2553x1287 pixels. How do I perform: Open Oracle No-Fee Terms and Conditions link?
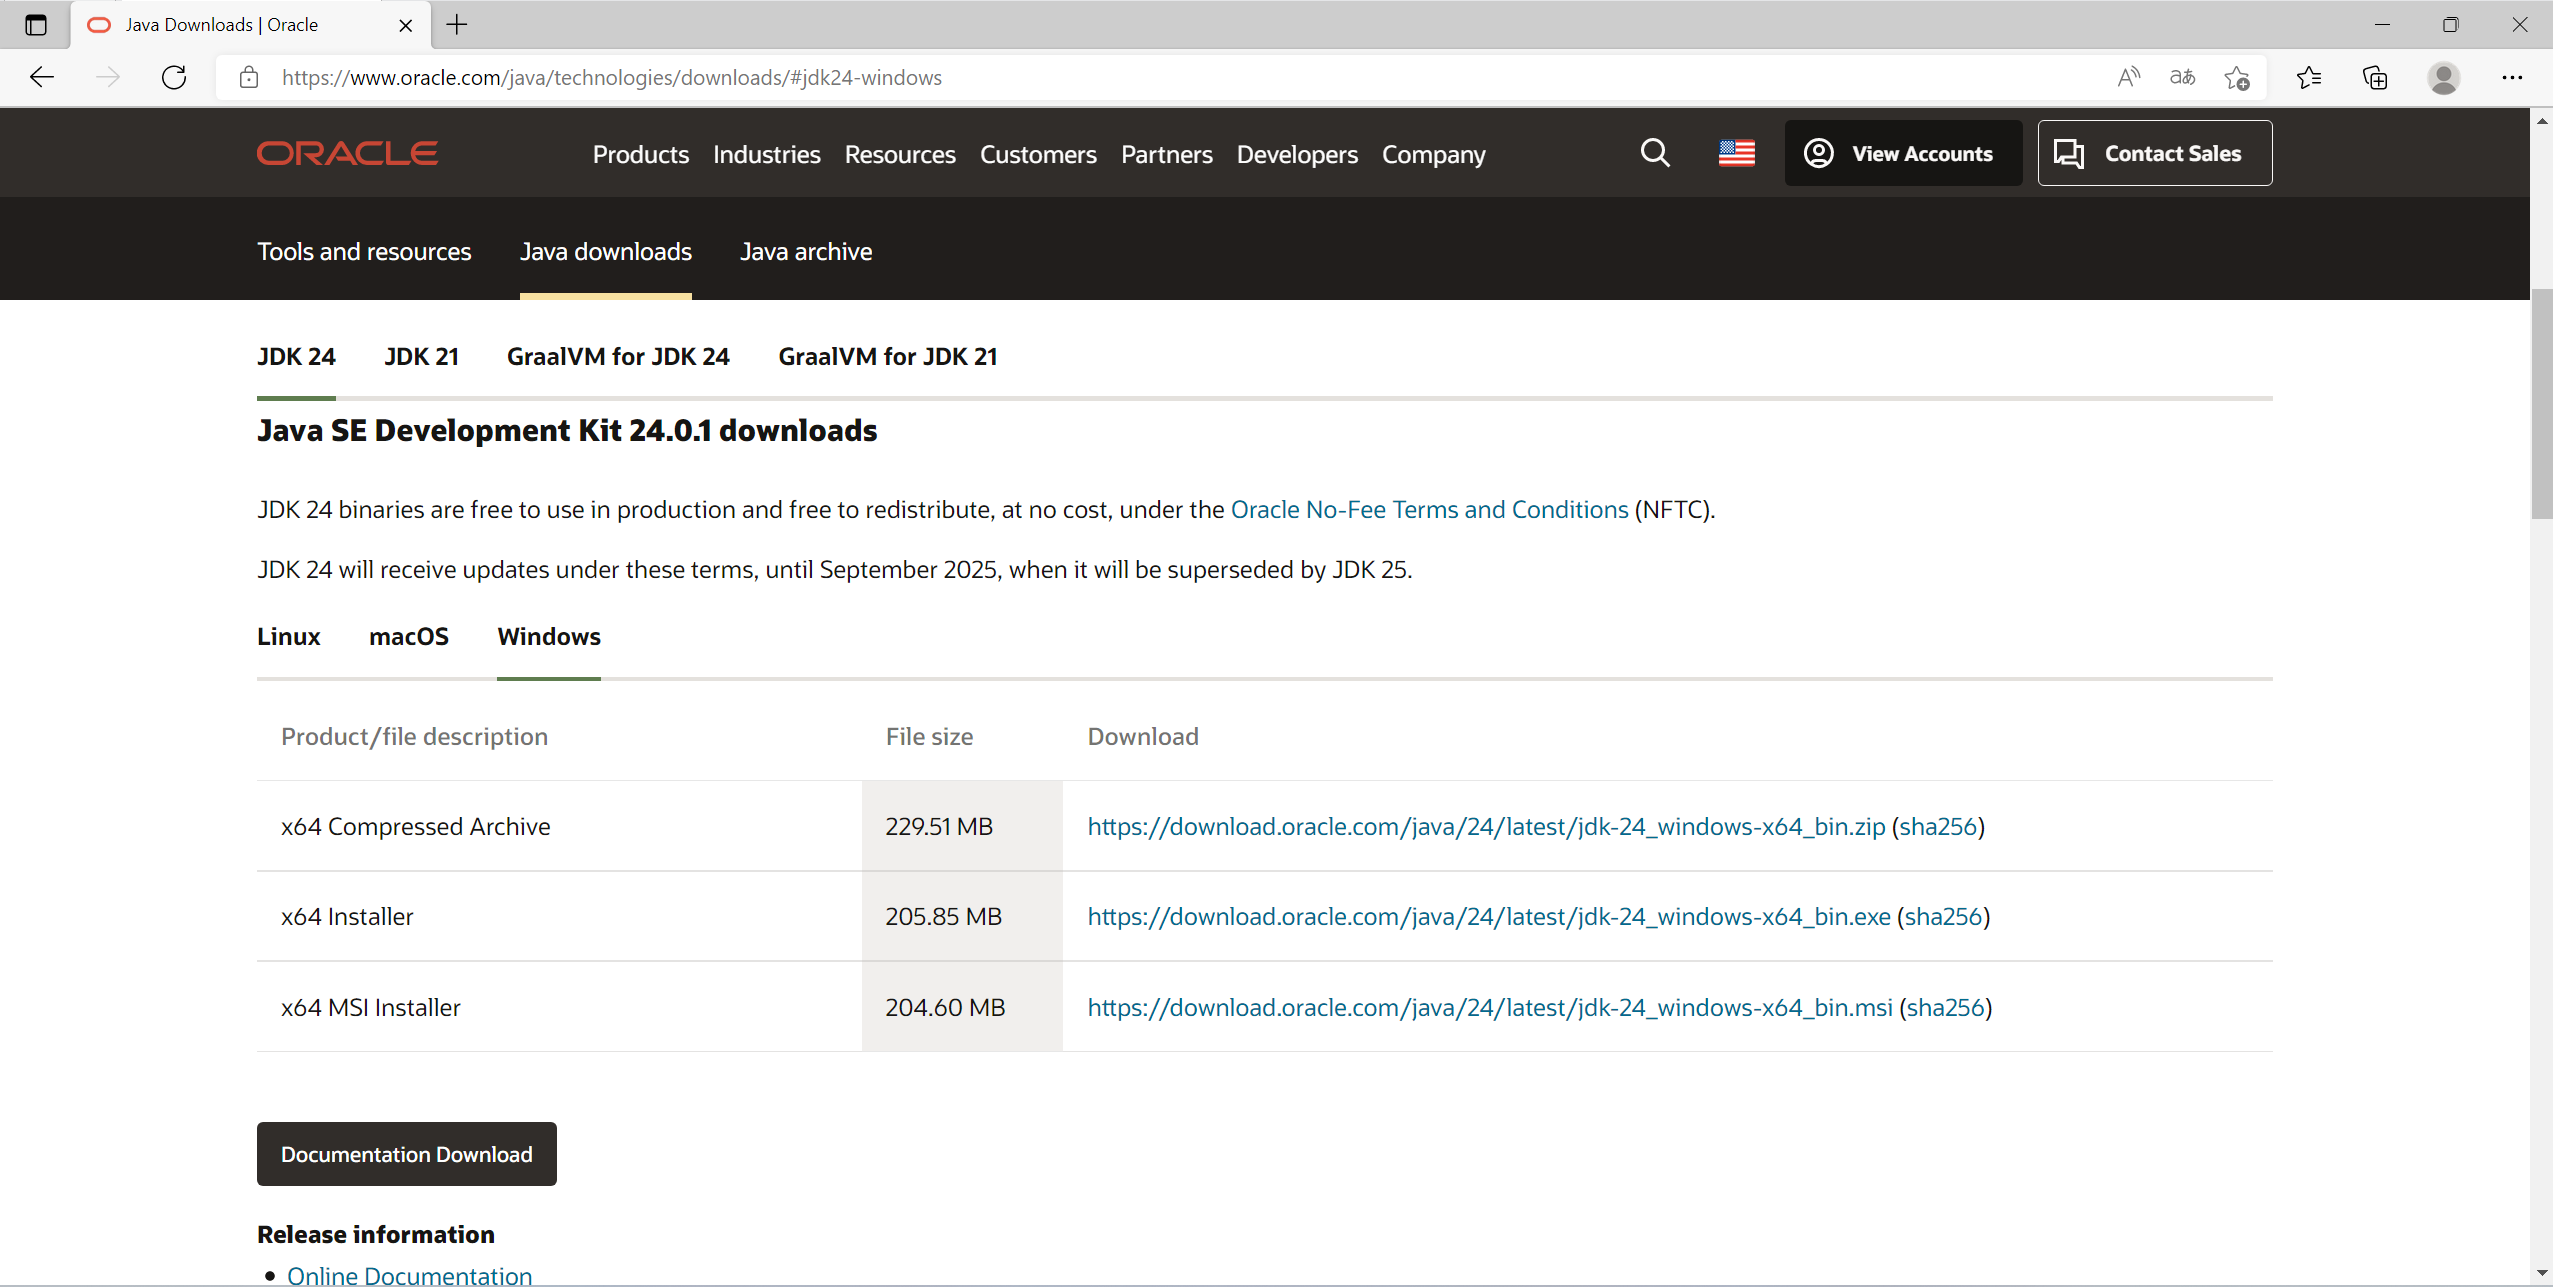tap(1429, 510)
